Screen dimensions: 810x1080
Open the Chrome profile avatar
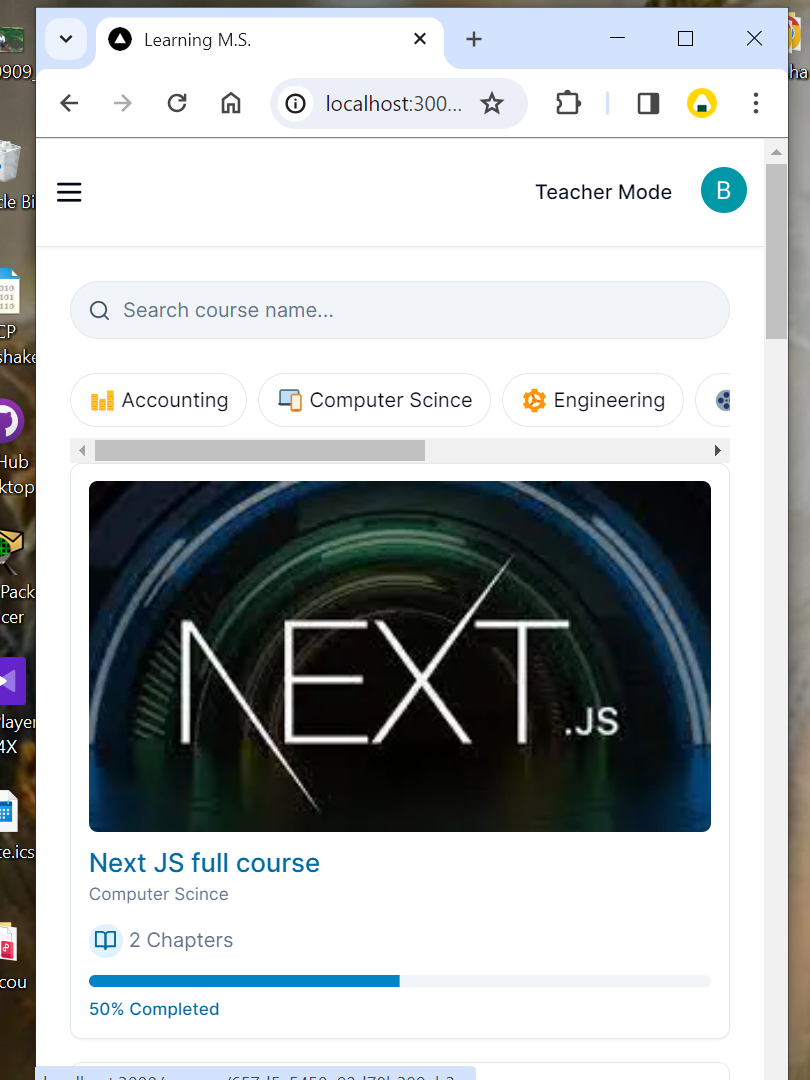[x=702, y=103]
